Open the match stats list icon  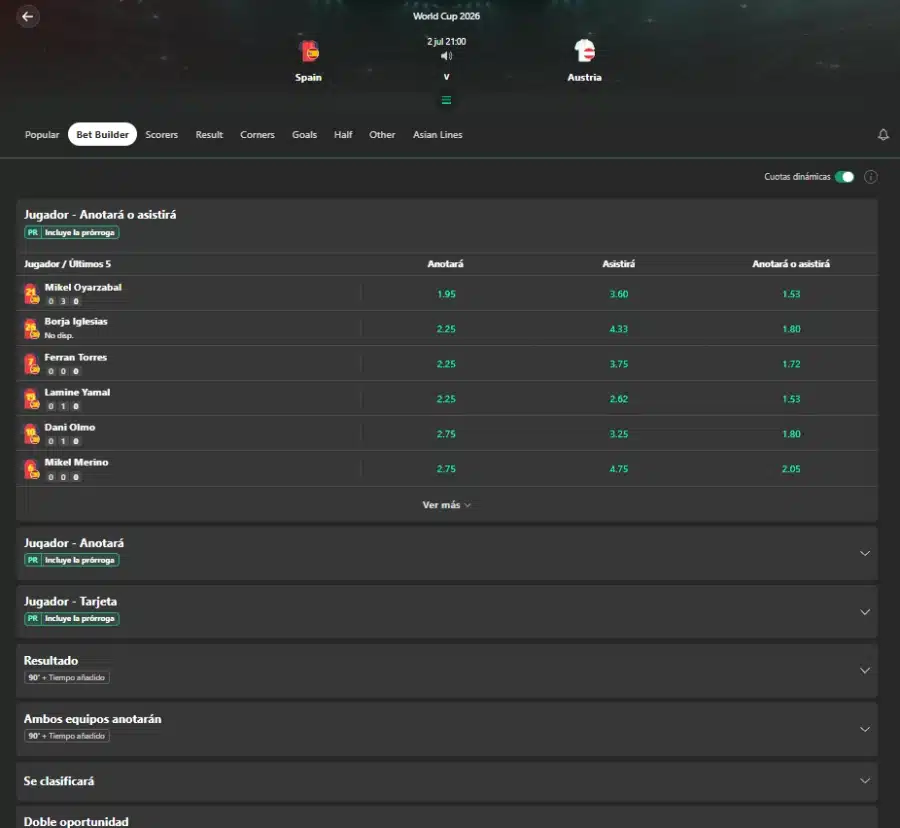[446, 100]
